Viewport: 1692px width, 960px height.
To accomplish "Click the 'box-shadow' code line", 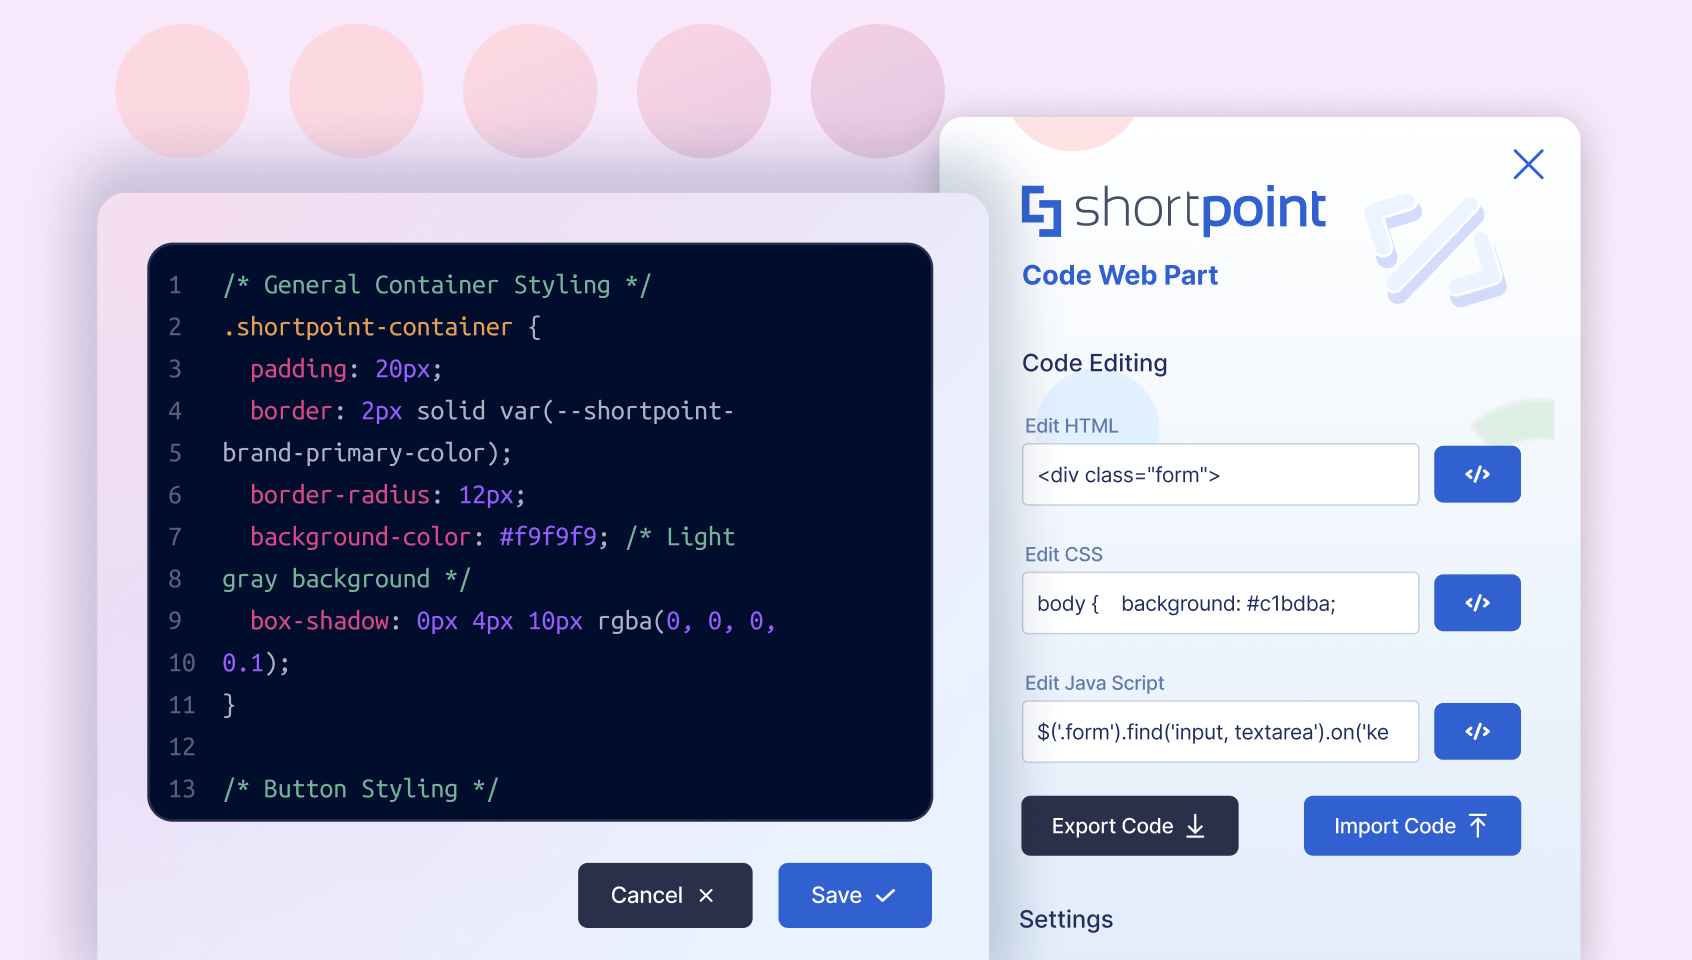I will coord(513,621).
